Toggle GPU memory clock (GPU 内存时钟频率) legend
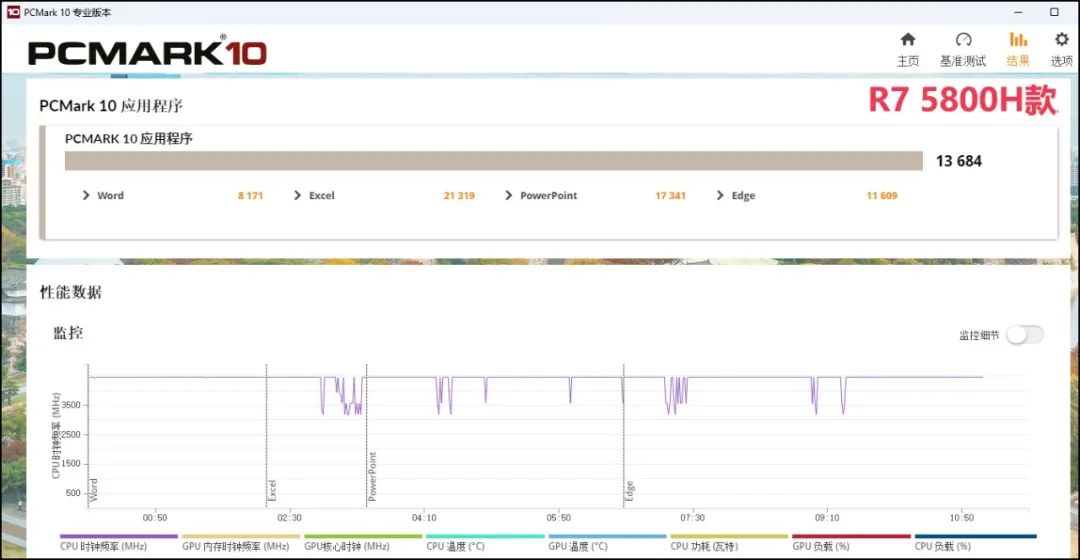This screenshot has height=560, width=1080. click(x=235, y=546)
